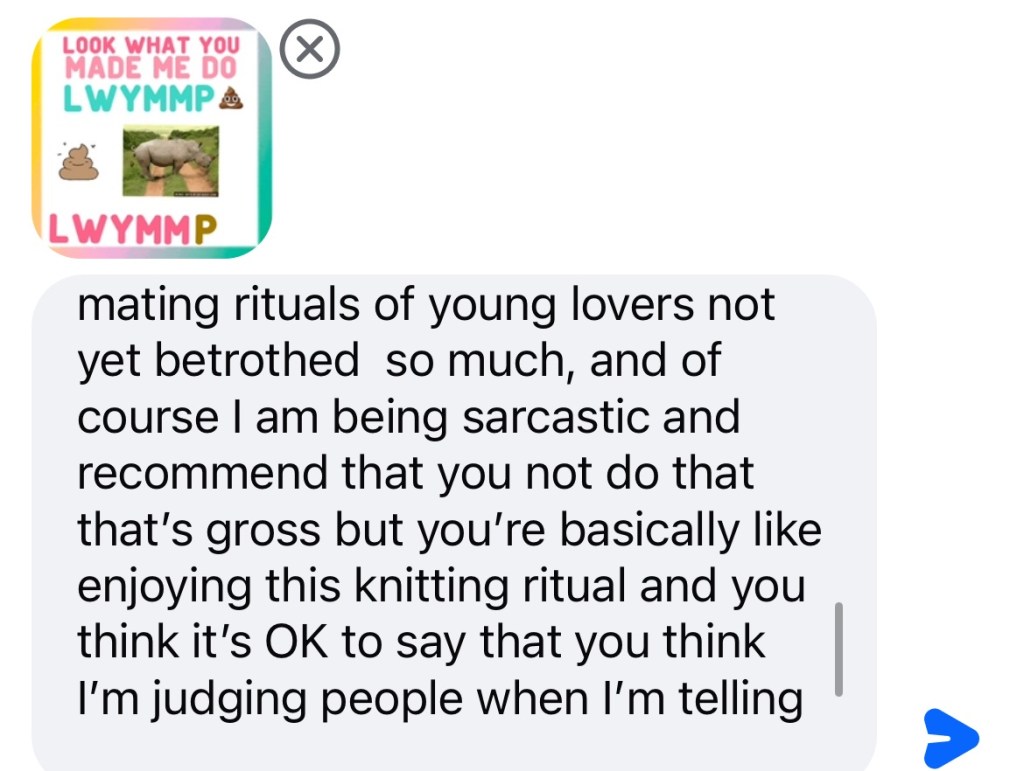This screenshot has width=1024, height=771.
Task: Click the rhino photo inside the attachment
Action: click(x=170, y=161)
